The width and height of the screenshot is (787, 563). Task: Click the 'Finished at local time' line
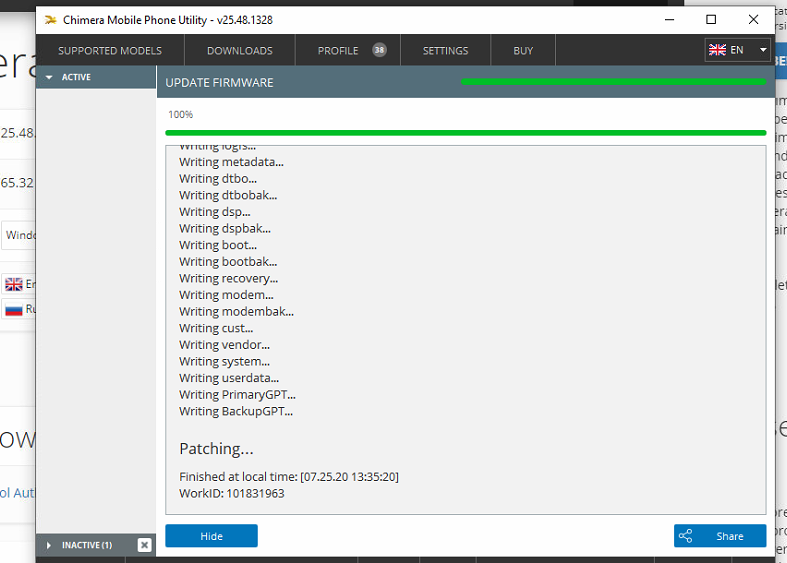tap(289, 477)
